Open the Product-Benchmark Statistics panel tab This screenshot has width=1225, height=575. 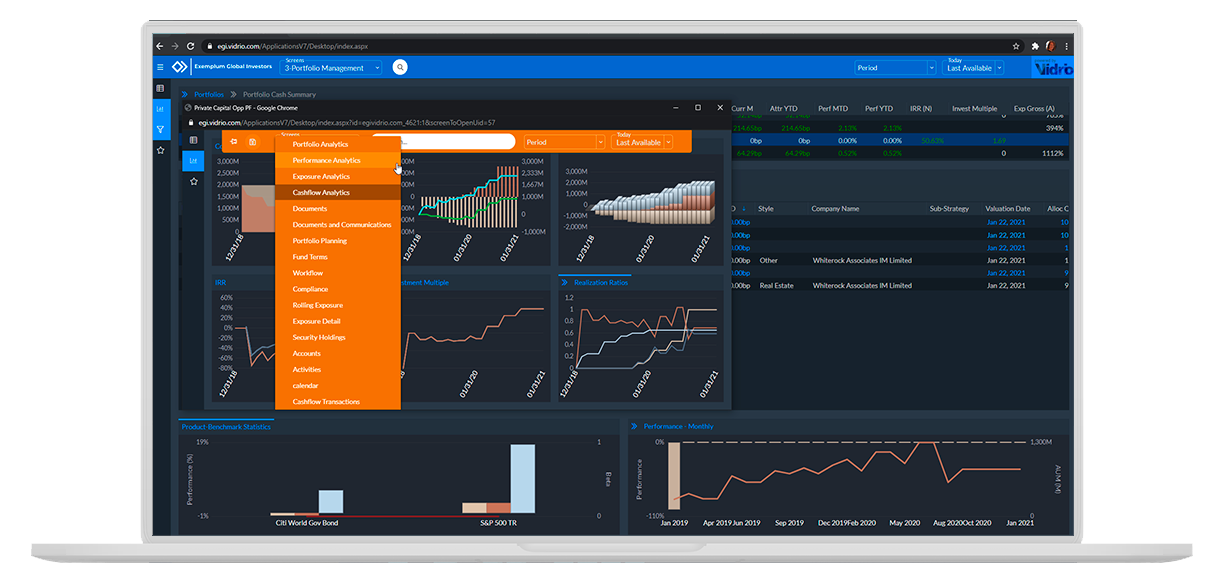coord(226,426)
